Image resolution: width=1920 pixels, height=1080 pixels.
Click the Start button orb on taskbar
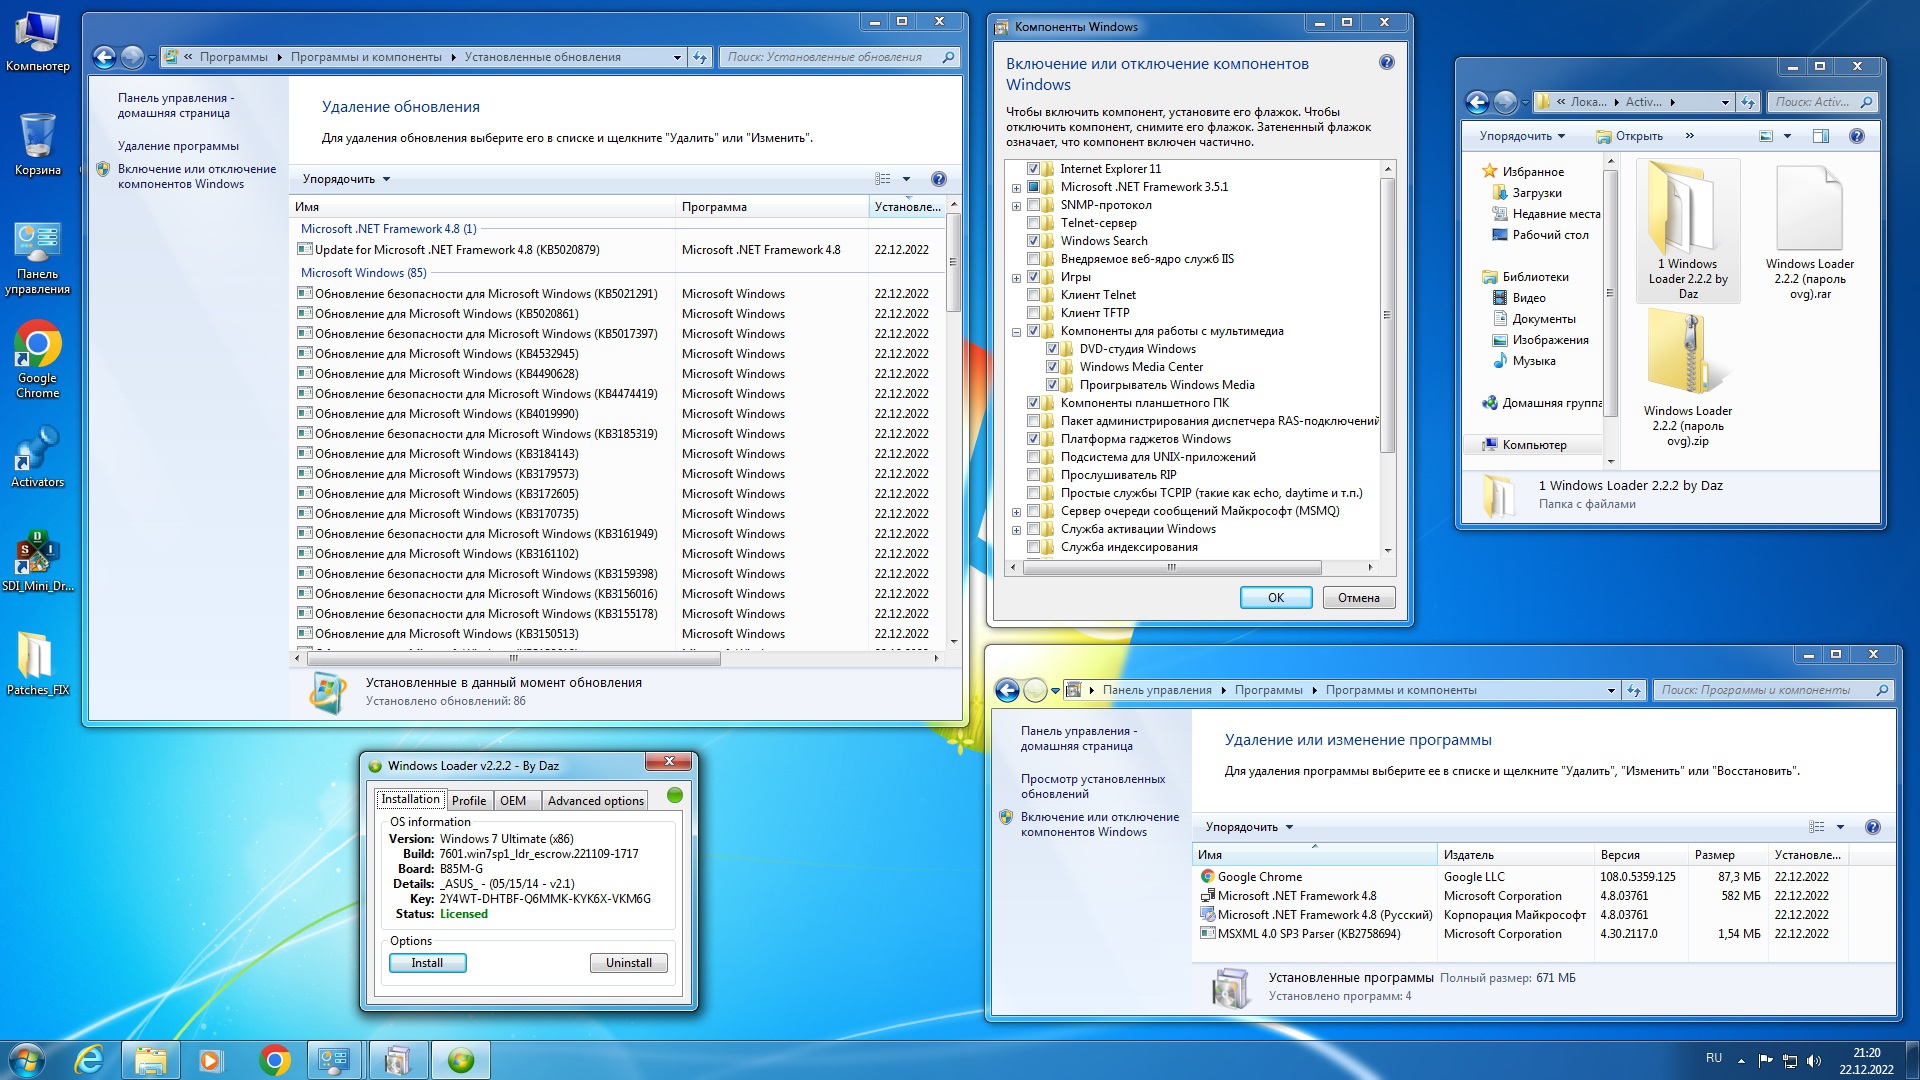[27, 1060]
